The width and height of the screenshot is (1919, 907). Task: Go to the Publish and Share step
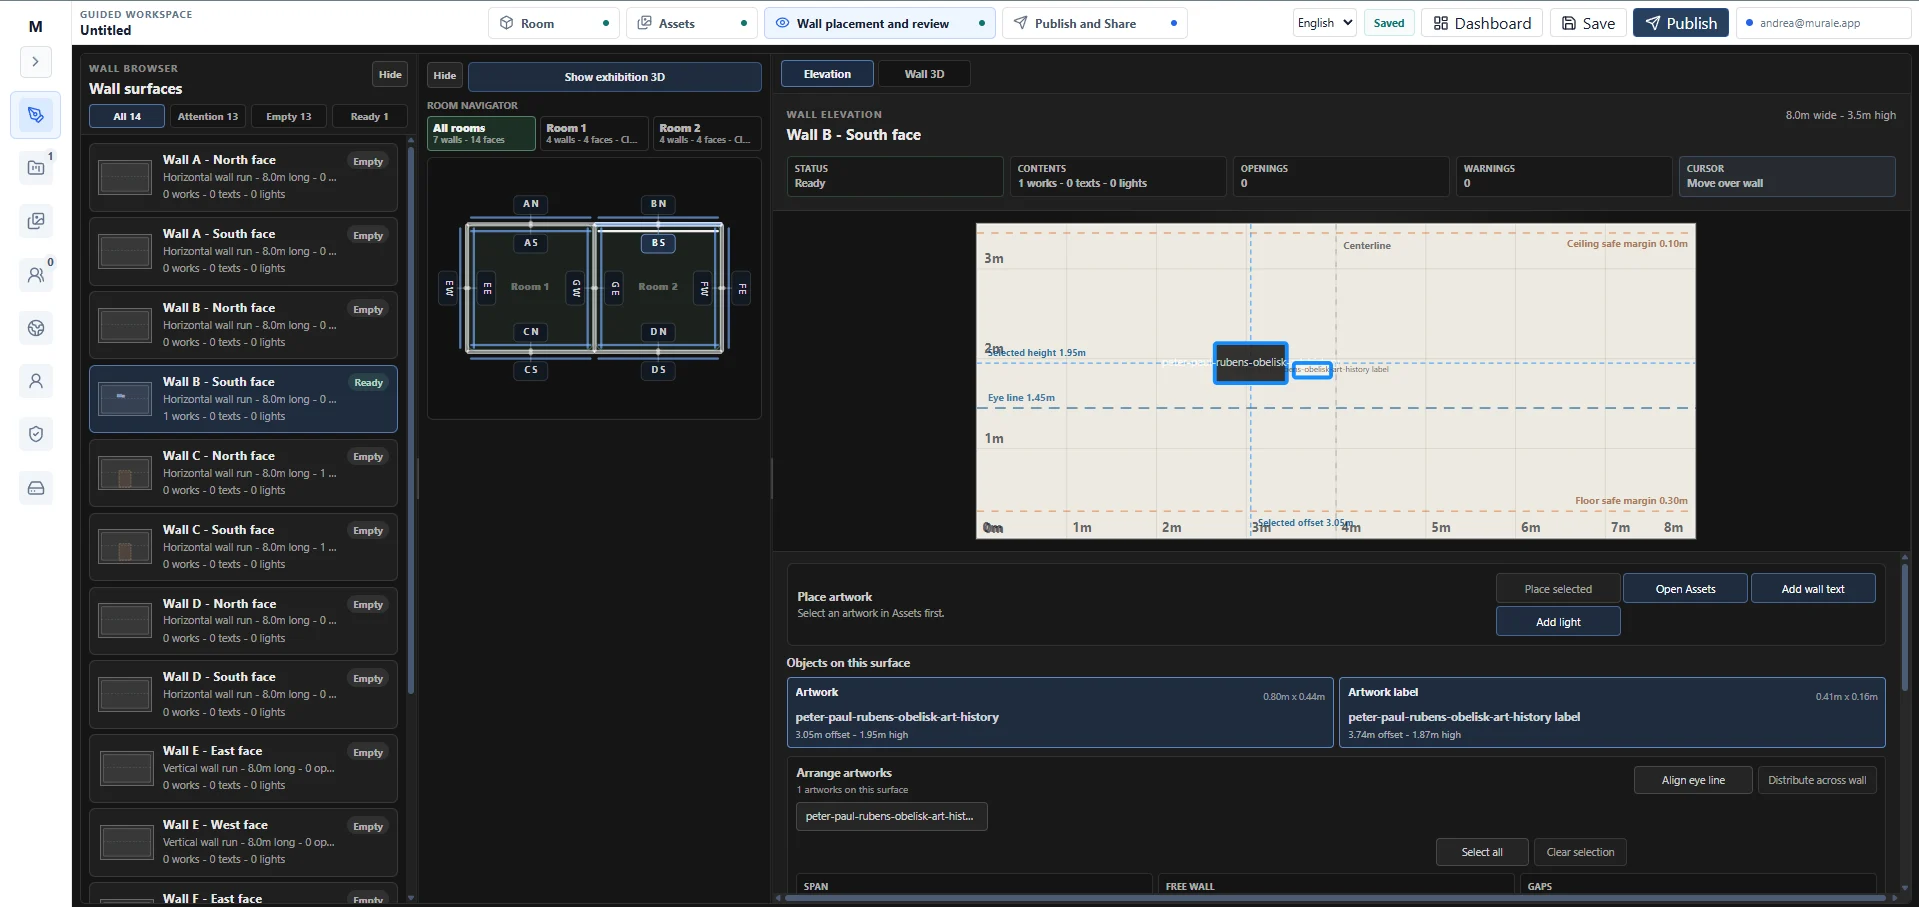coord(1095,23)
